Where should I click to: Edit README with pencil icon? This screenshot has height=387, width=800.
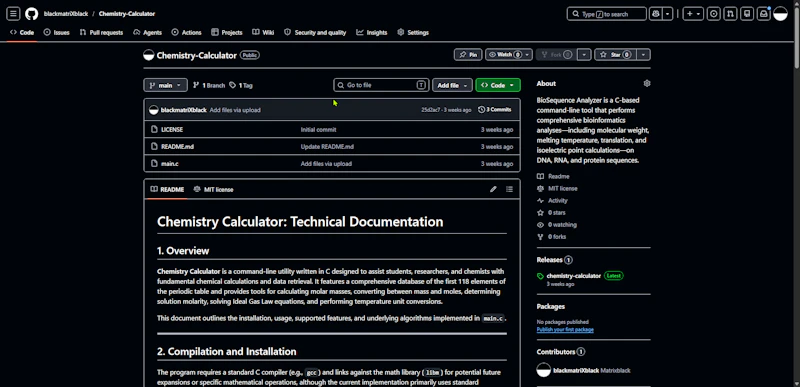point(493,189)
